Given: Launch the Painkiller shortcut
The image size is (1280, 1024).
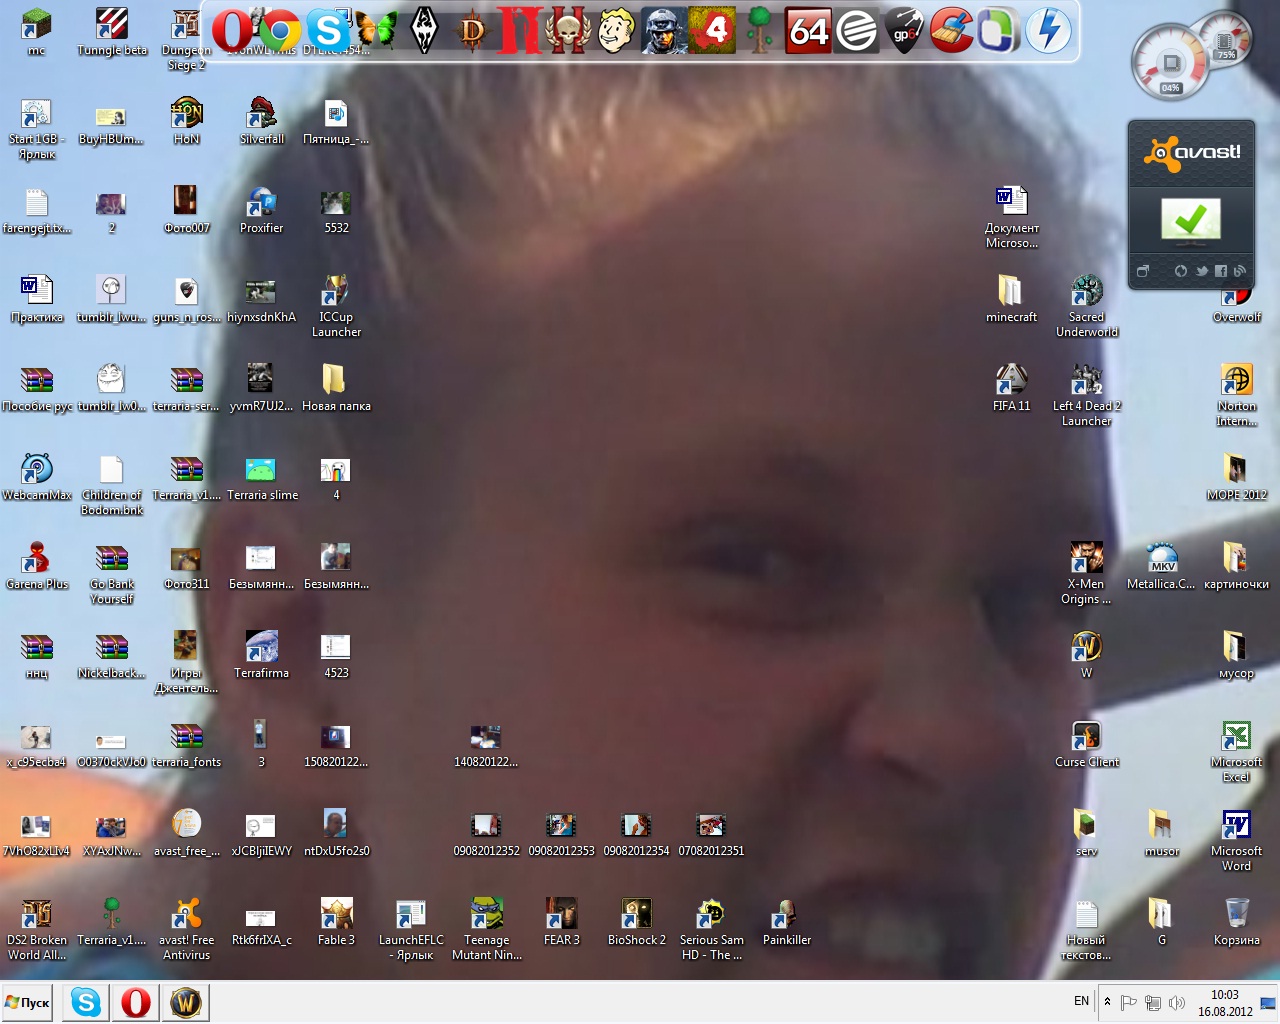Looking at the screenshot, I should [x=786, y=923].
